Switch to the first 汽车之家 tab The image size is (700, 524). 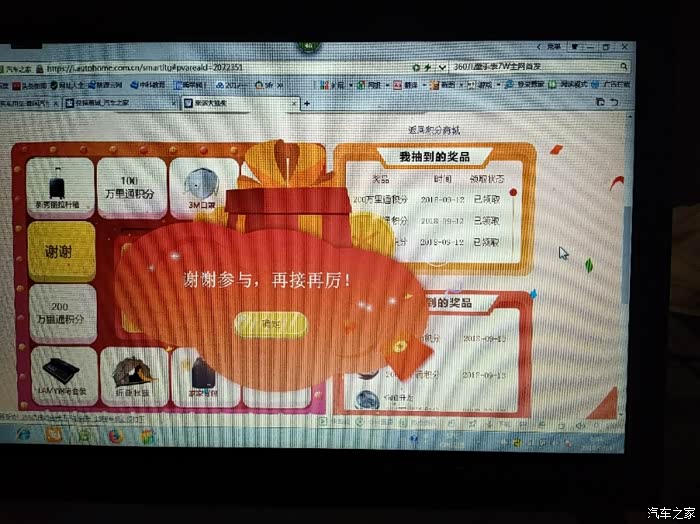[x=28, y=103]
